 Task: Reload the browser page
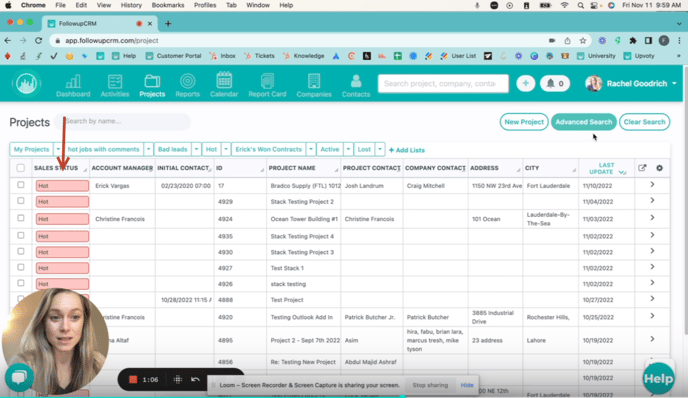(x=39, y=40)
